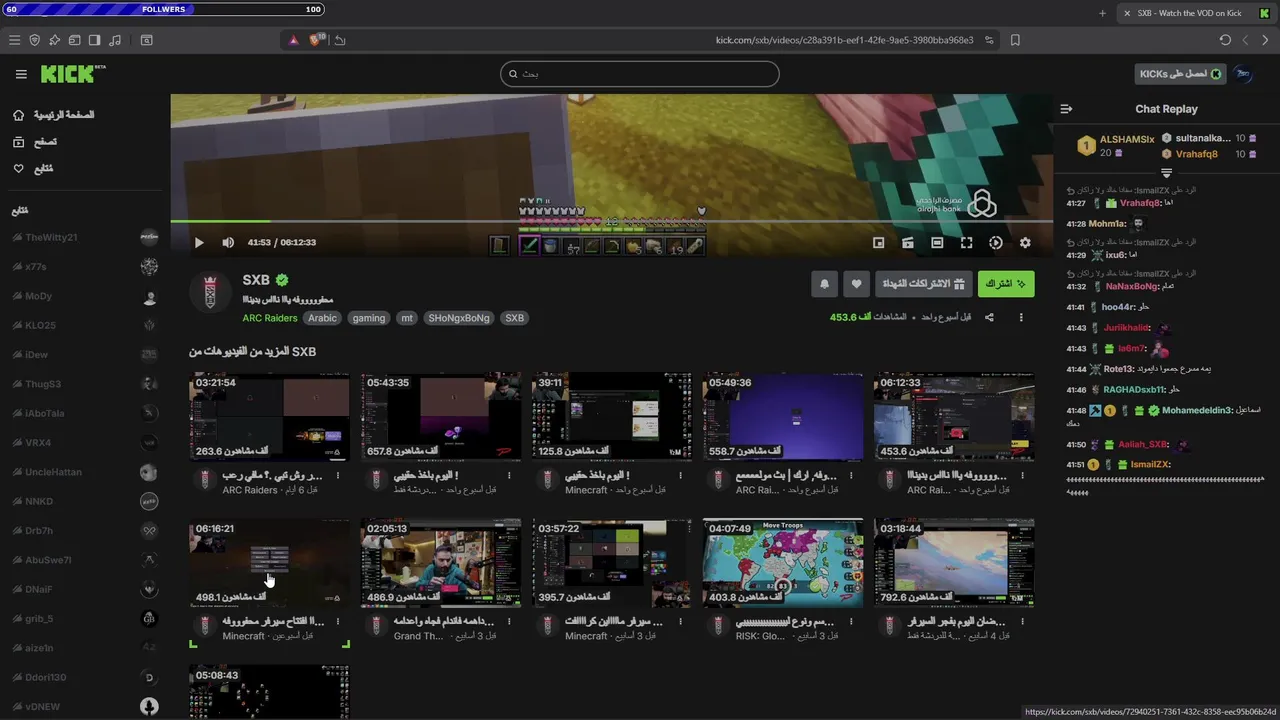Click the browser pin icon
1280x720 pixels.
coord(54,40)
